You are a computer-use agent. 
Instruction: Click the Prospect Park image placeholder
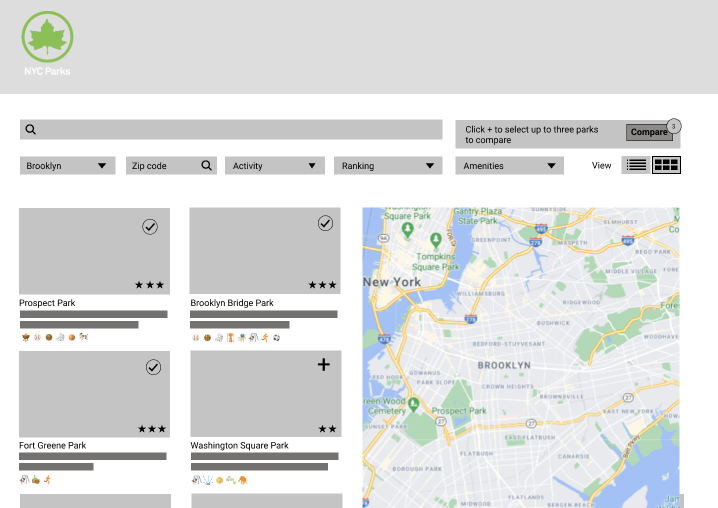[x=94, y=251]
